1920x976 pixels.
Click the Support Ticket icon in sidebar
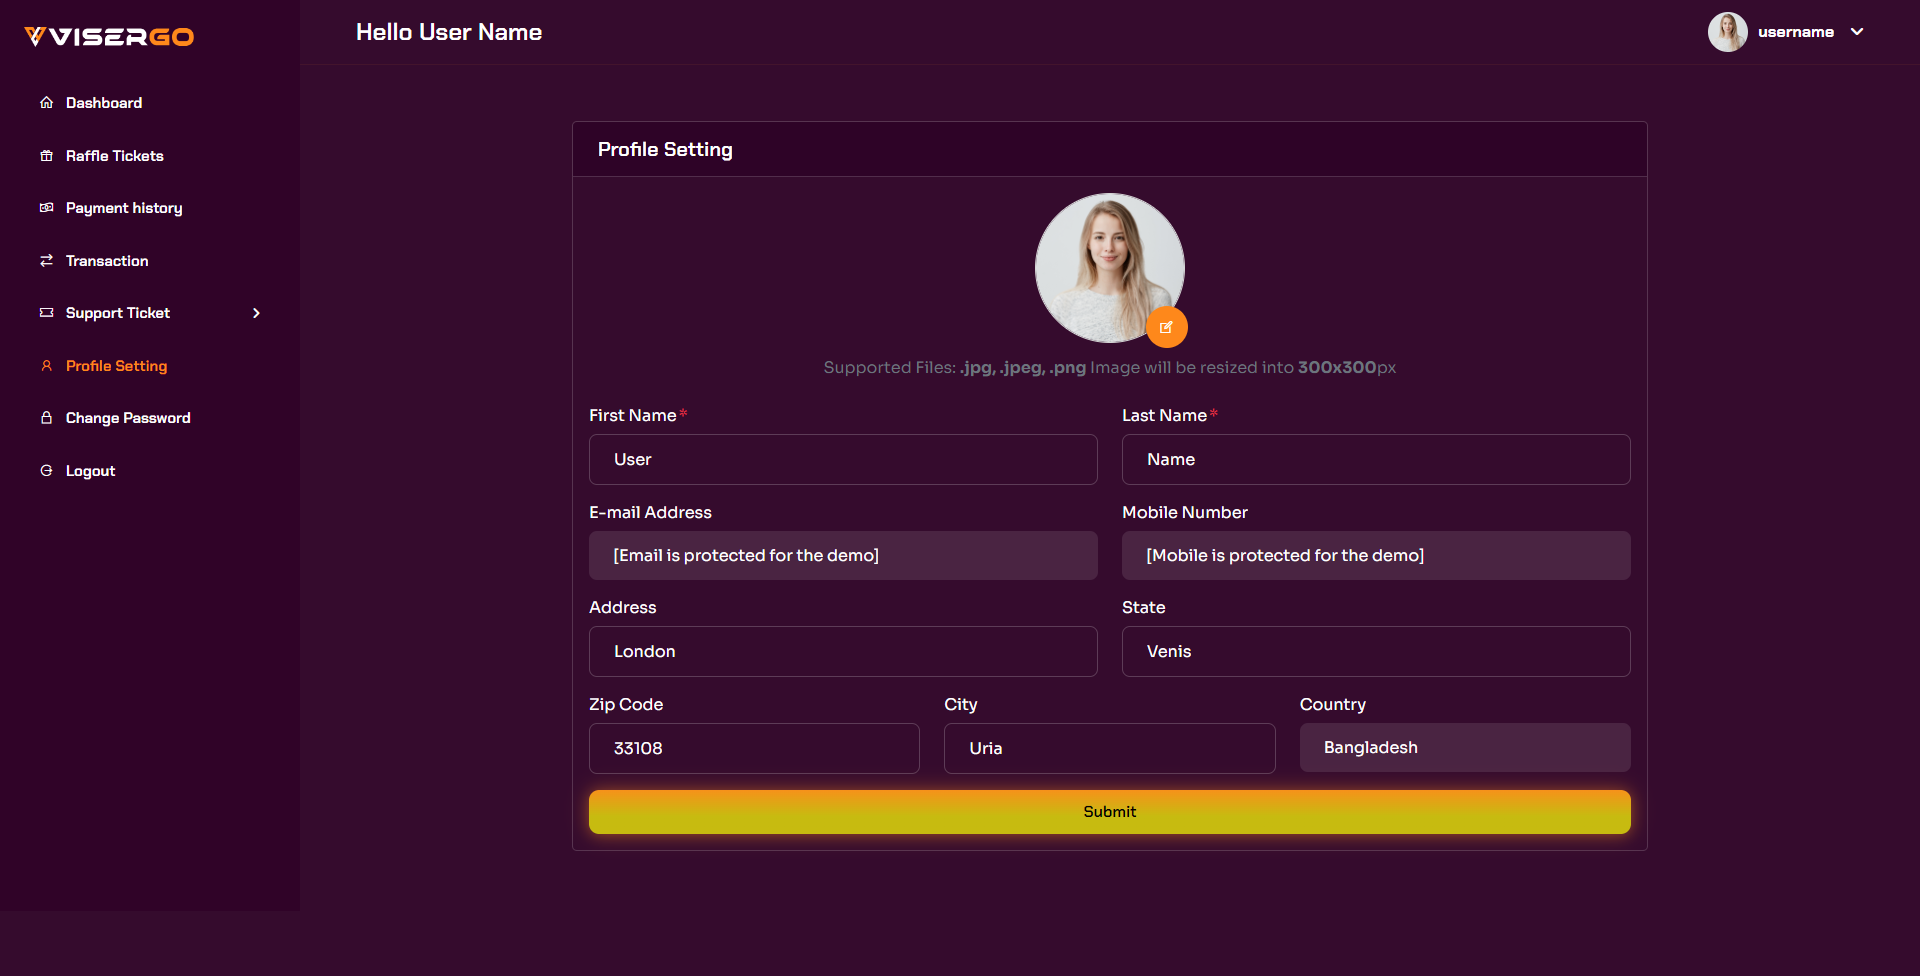coord(46,313)
